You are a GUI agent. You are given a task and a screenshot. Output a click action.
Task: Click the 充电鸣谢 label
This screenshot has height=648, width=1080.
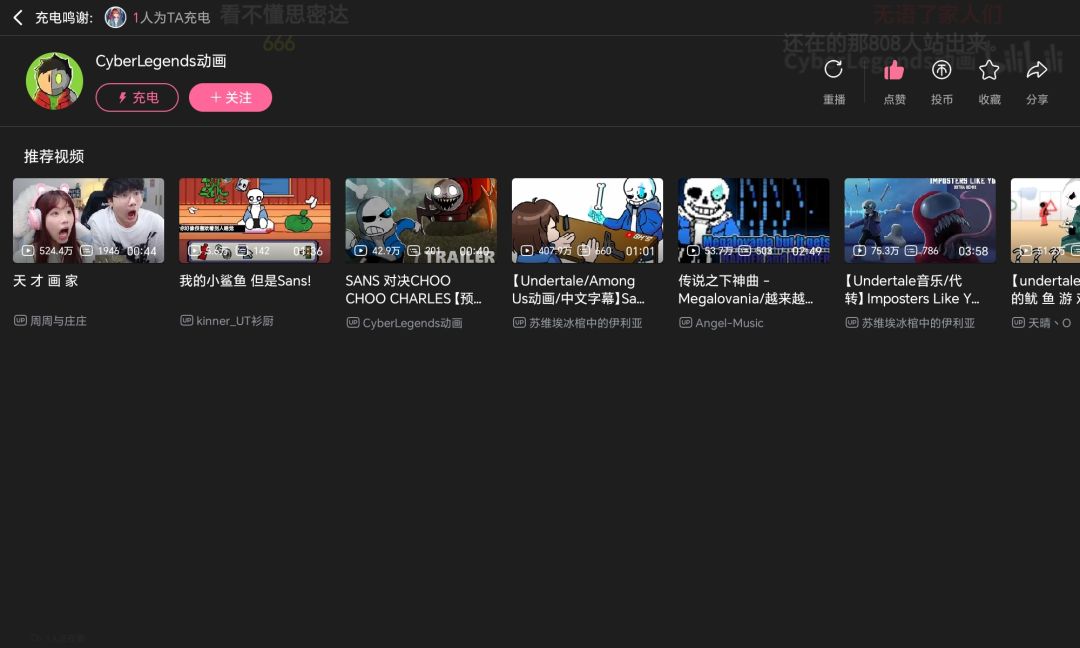[63, 18]
